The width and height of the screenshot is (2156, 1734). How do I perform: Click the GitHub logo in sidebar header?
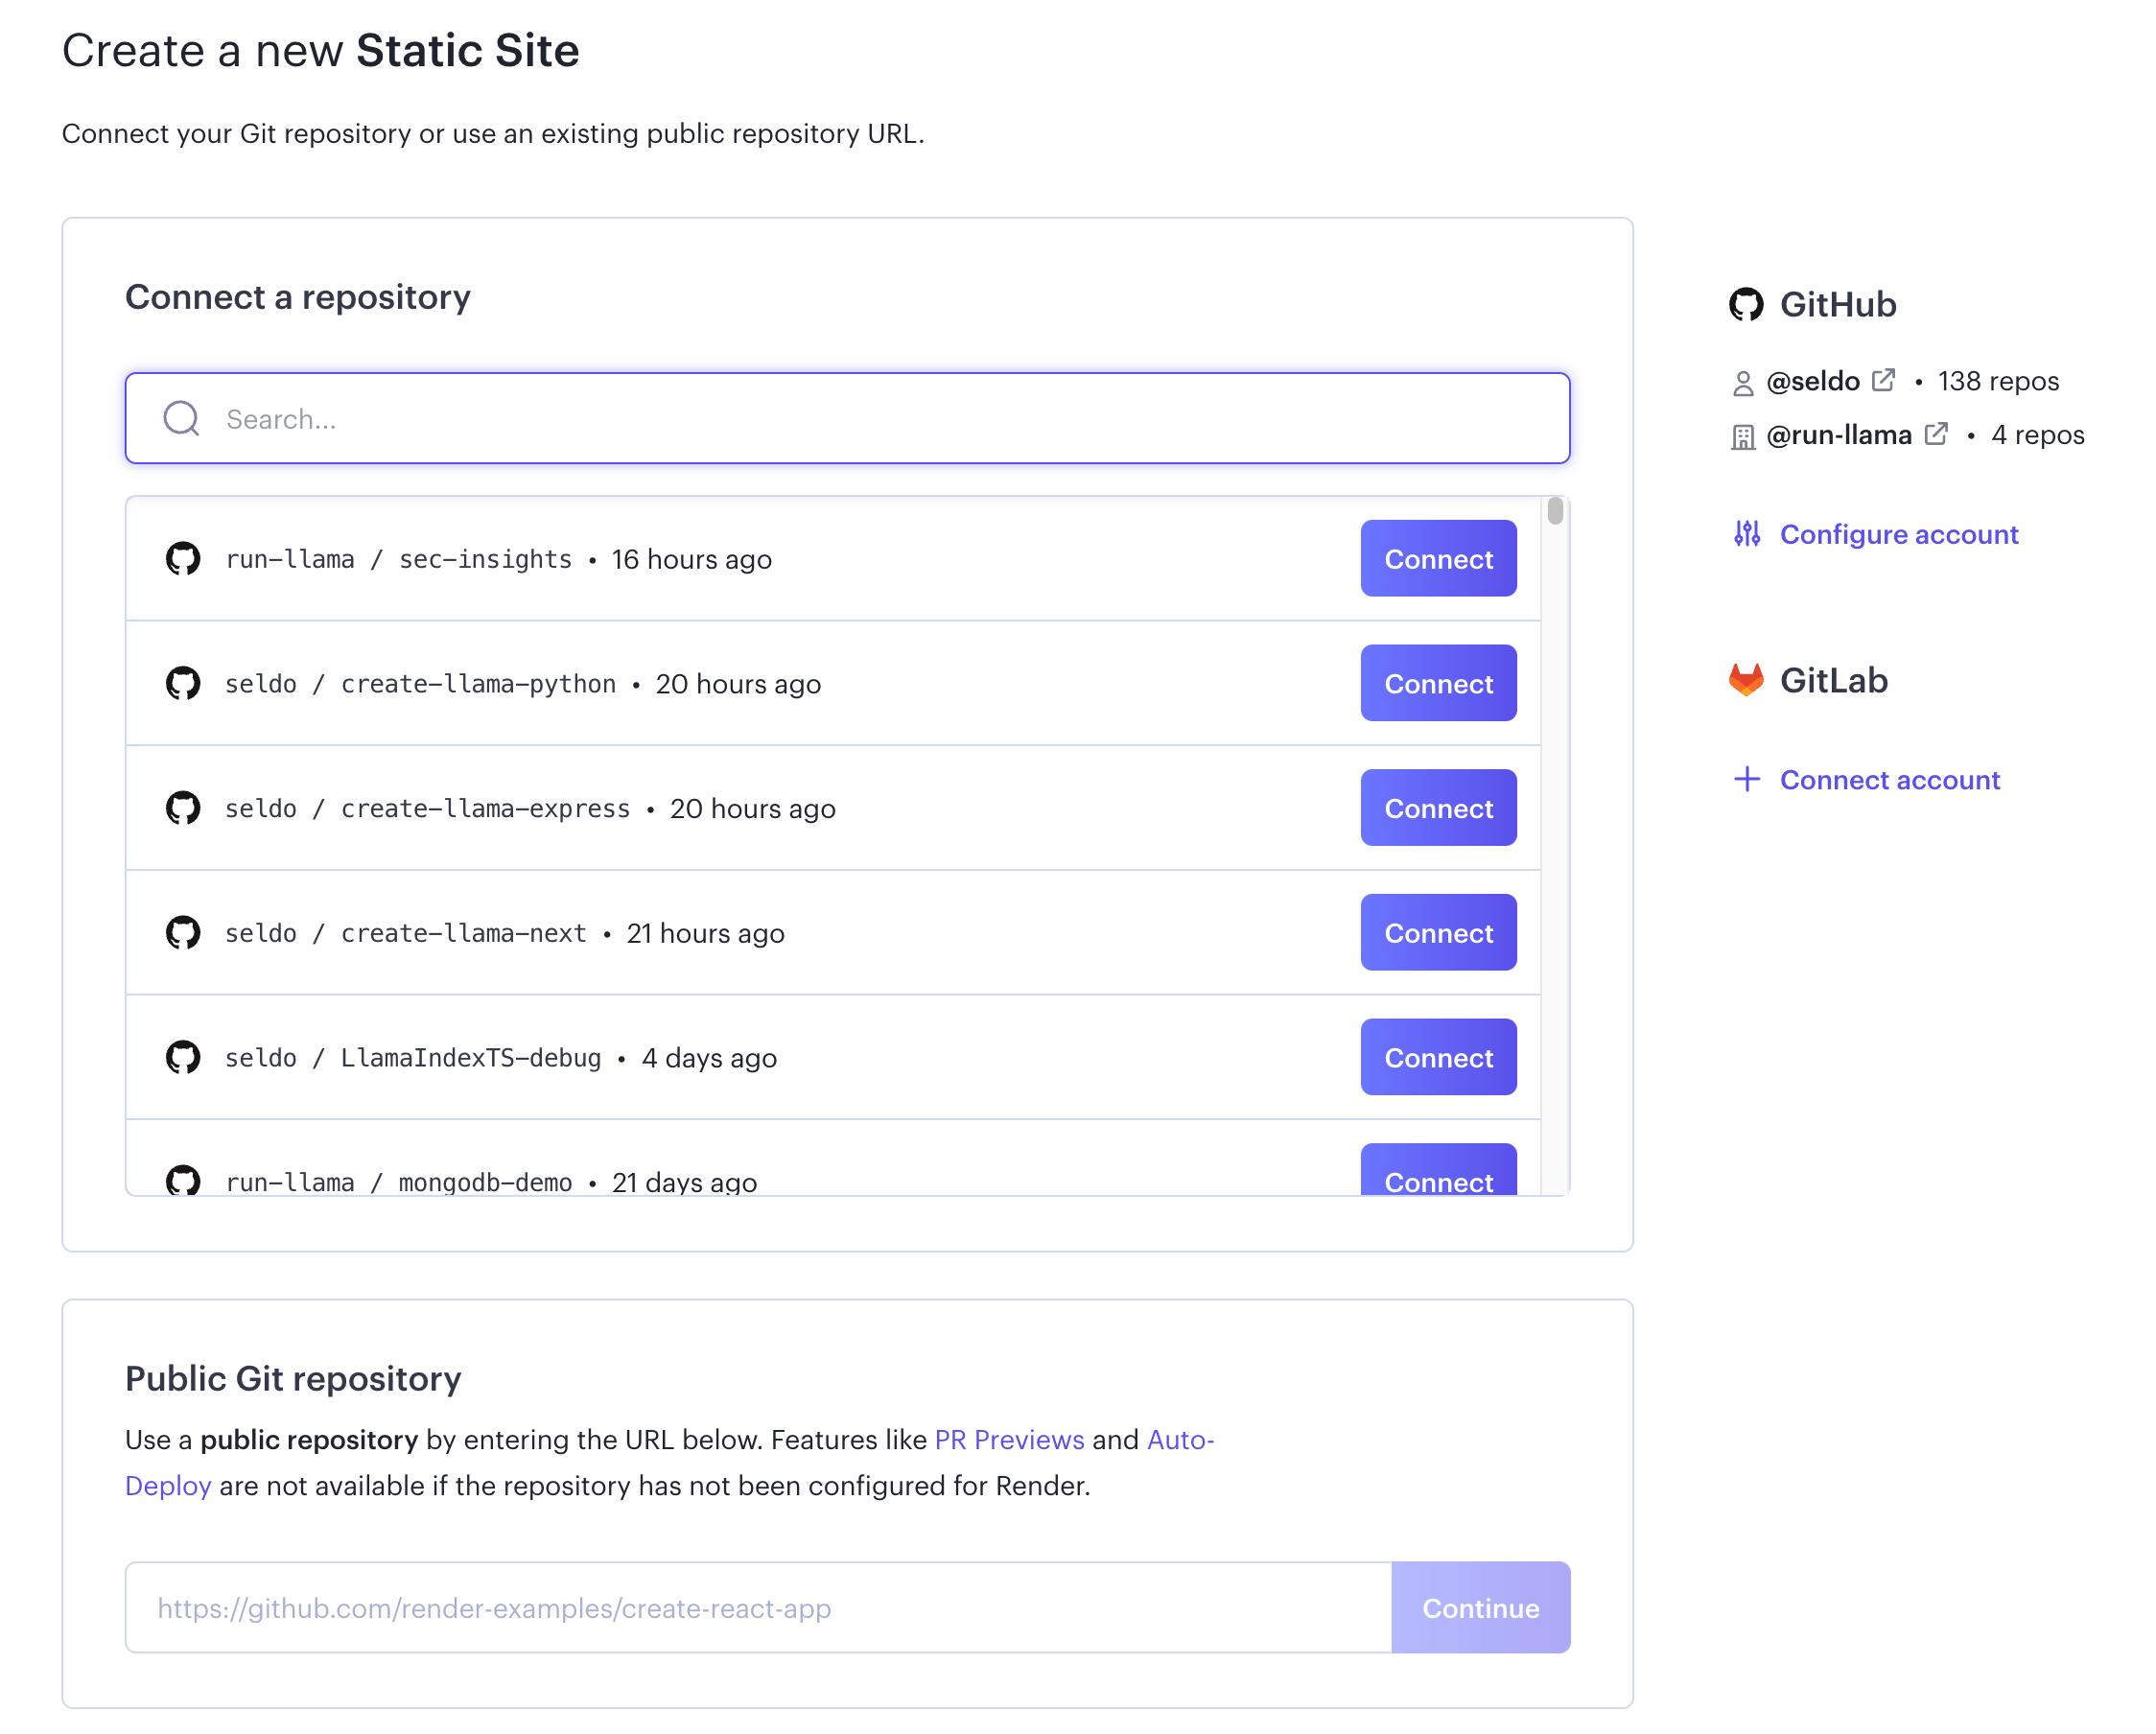pyautogui.click(x=1746, y=304)
